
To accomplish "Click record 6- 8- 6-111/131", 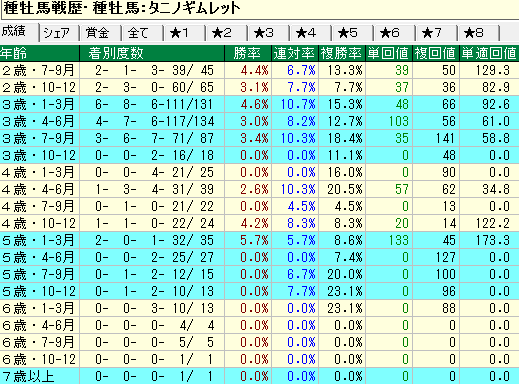I will (154, 104).
